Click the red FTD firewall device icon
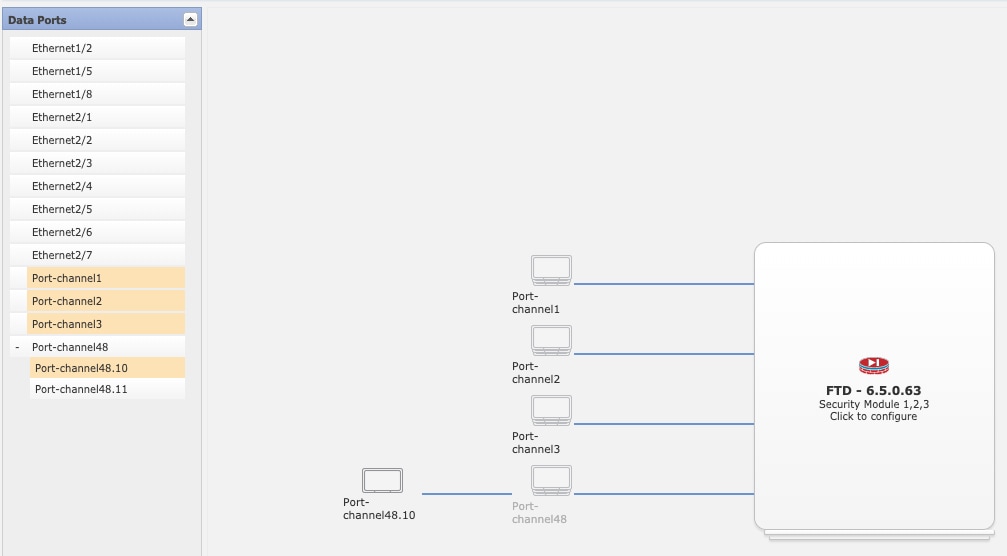Image resolution: width=1007 pixels, height=556 pixels. (x=874, y=366)
